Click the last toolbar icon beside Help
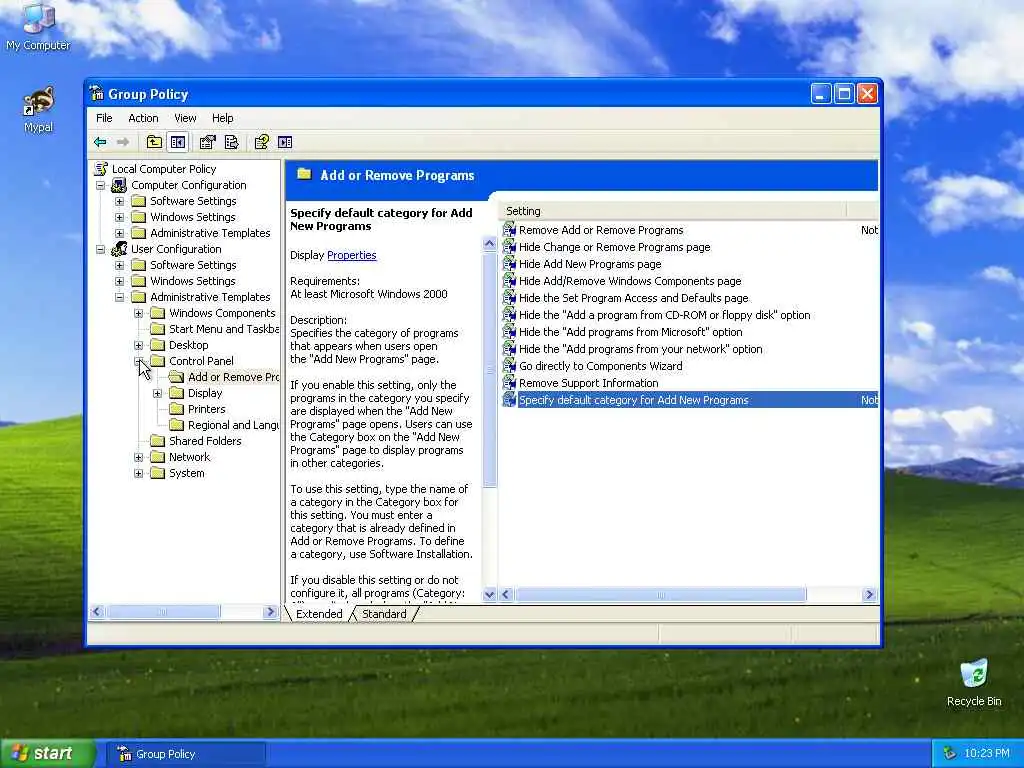The image size is (1024, 768). click(x=285, y=142)
